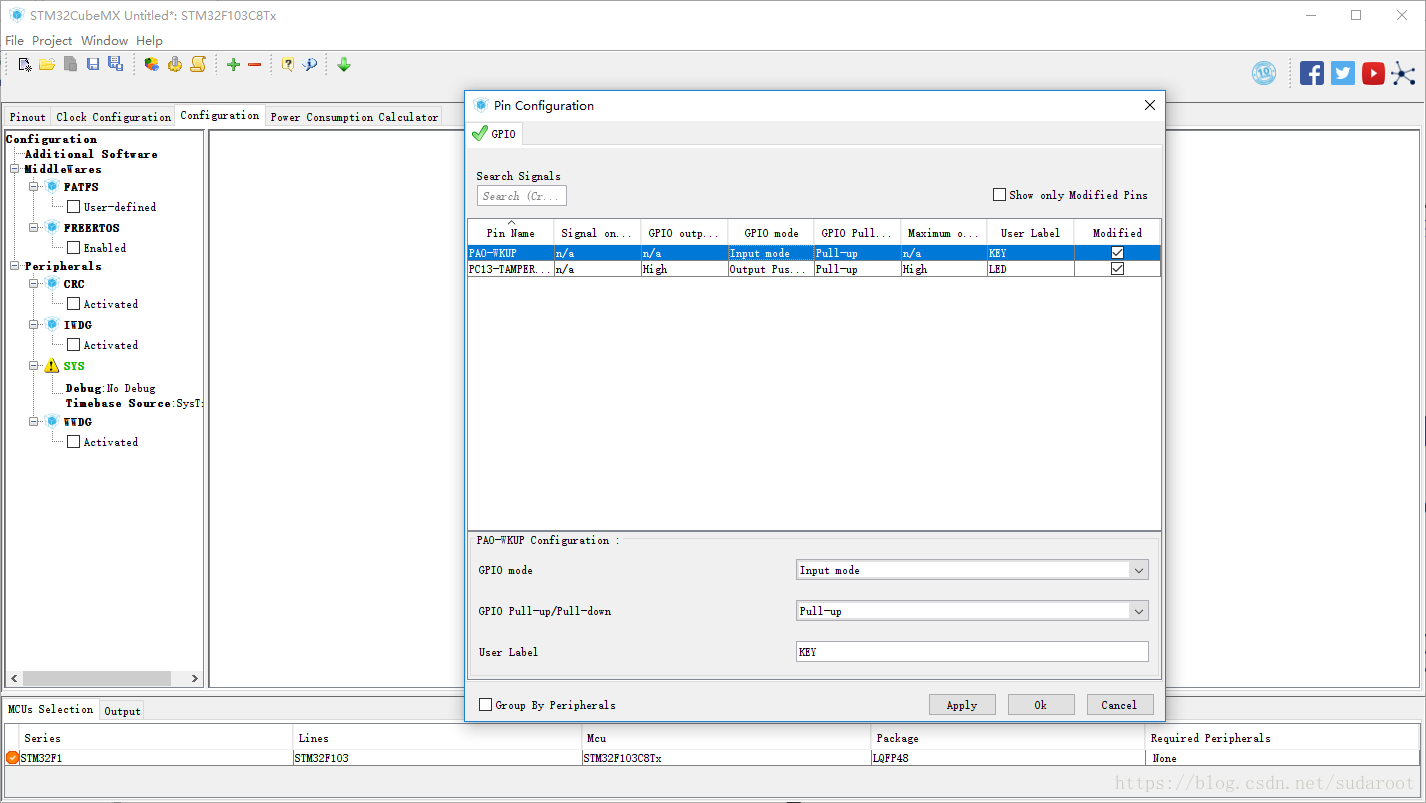Click the green plus toolbar icon
1426x803 pixels.
pyautogui.click(x=233, y=64)
